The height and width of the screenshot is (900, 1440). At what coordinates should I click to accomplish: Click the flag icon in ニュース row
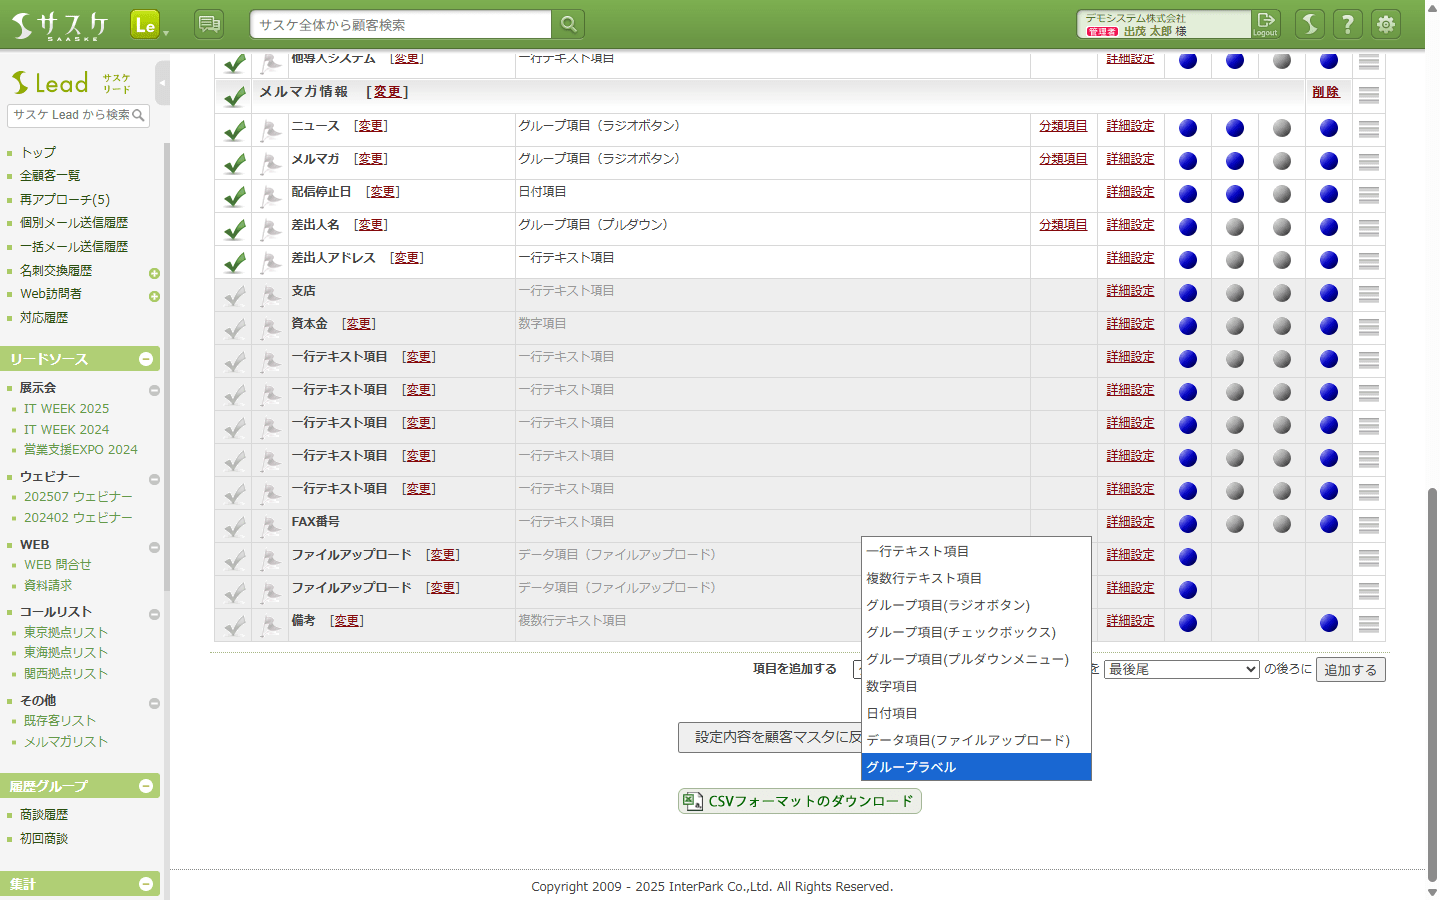coord(270,130)
